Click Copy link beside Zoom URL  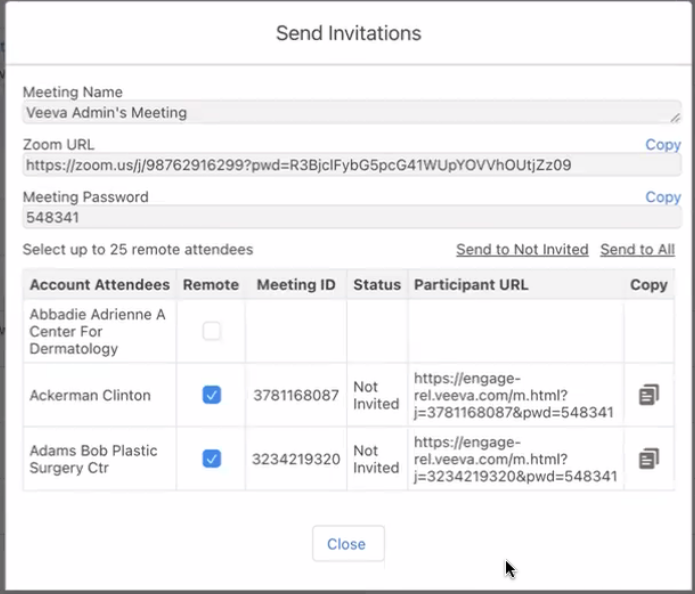point(662,144)
